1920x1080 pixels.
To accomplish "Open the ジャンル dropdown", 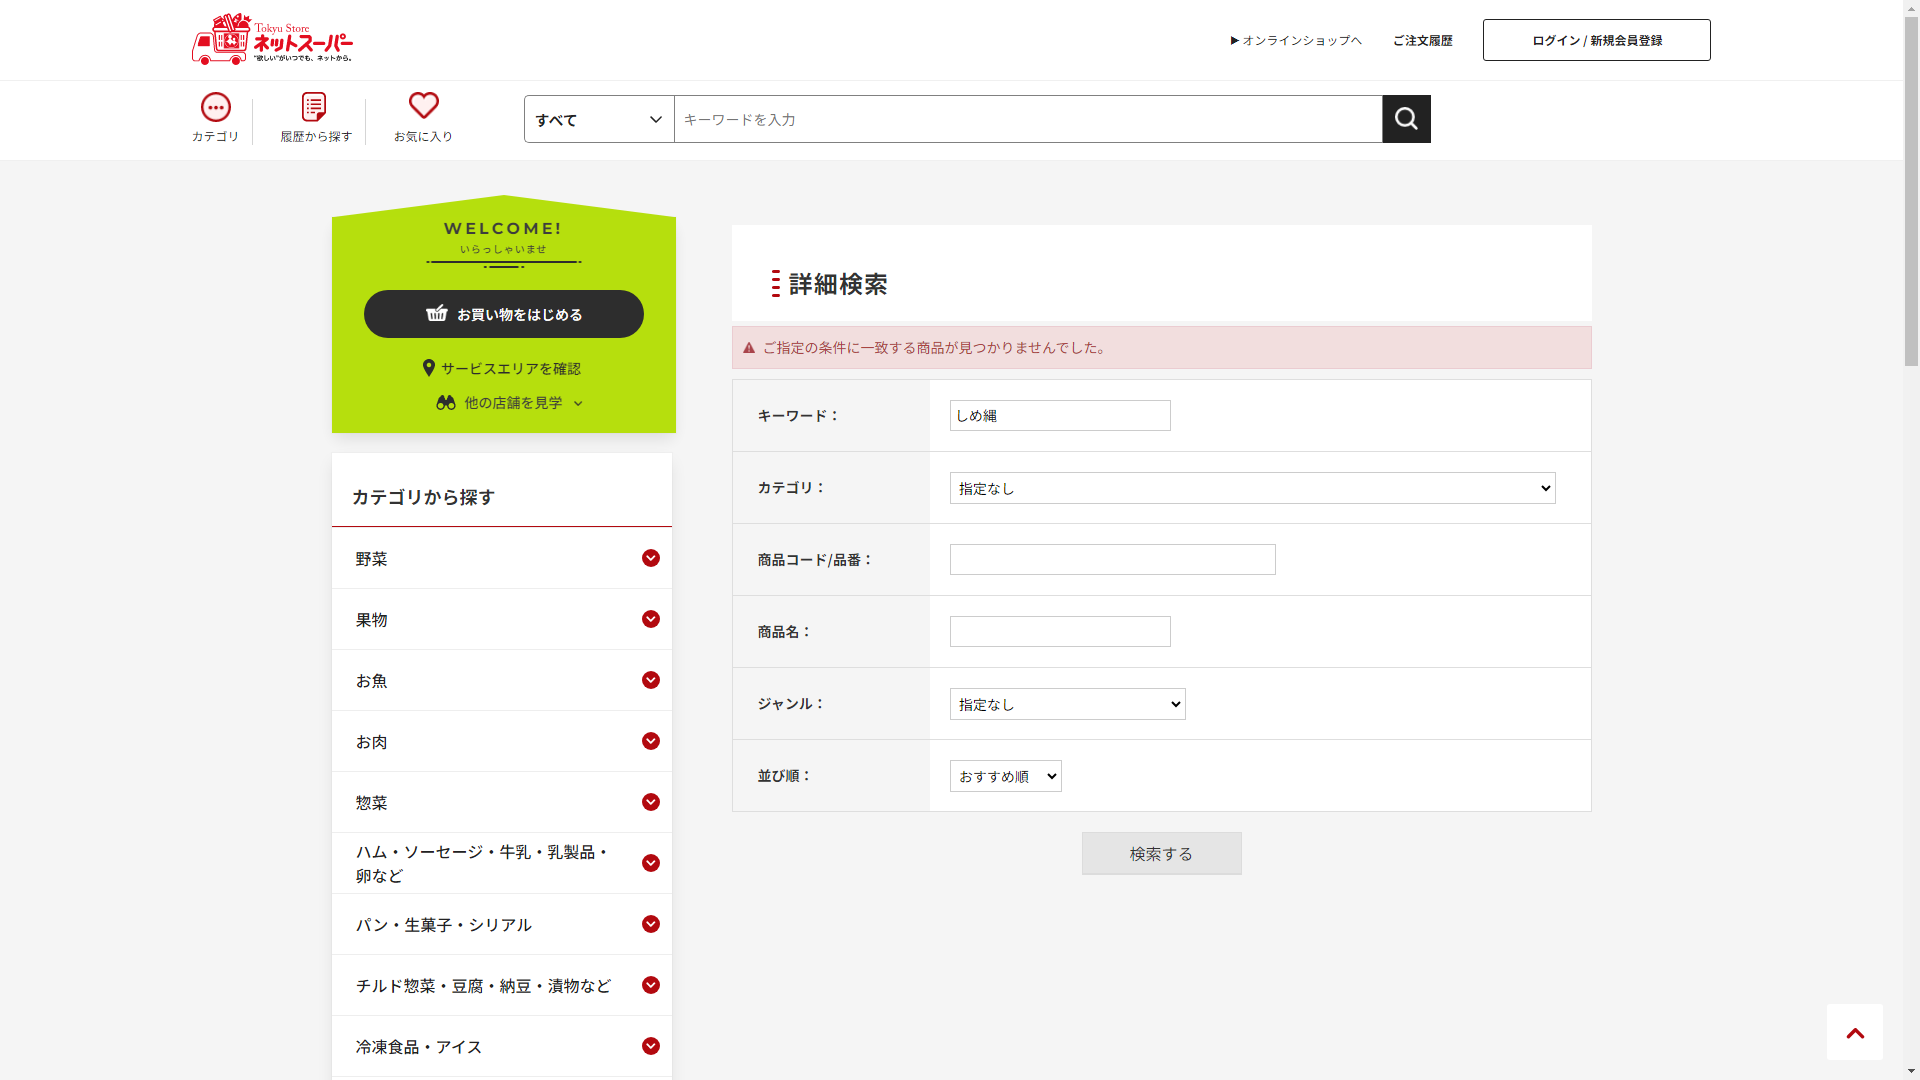I will tap(1067, 704).
